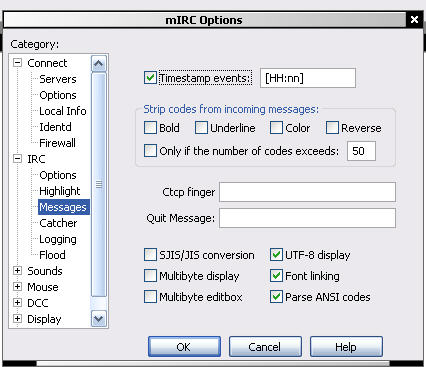The image size is (426, 367).
Task: Tick the Reverse strip checkbox
Action: pos(332,128)
